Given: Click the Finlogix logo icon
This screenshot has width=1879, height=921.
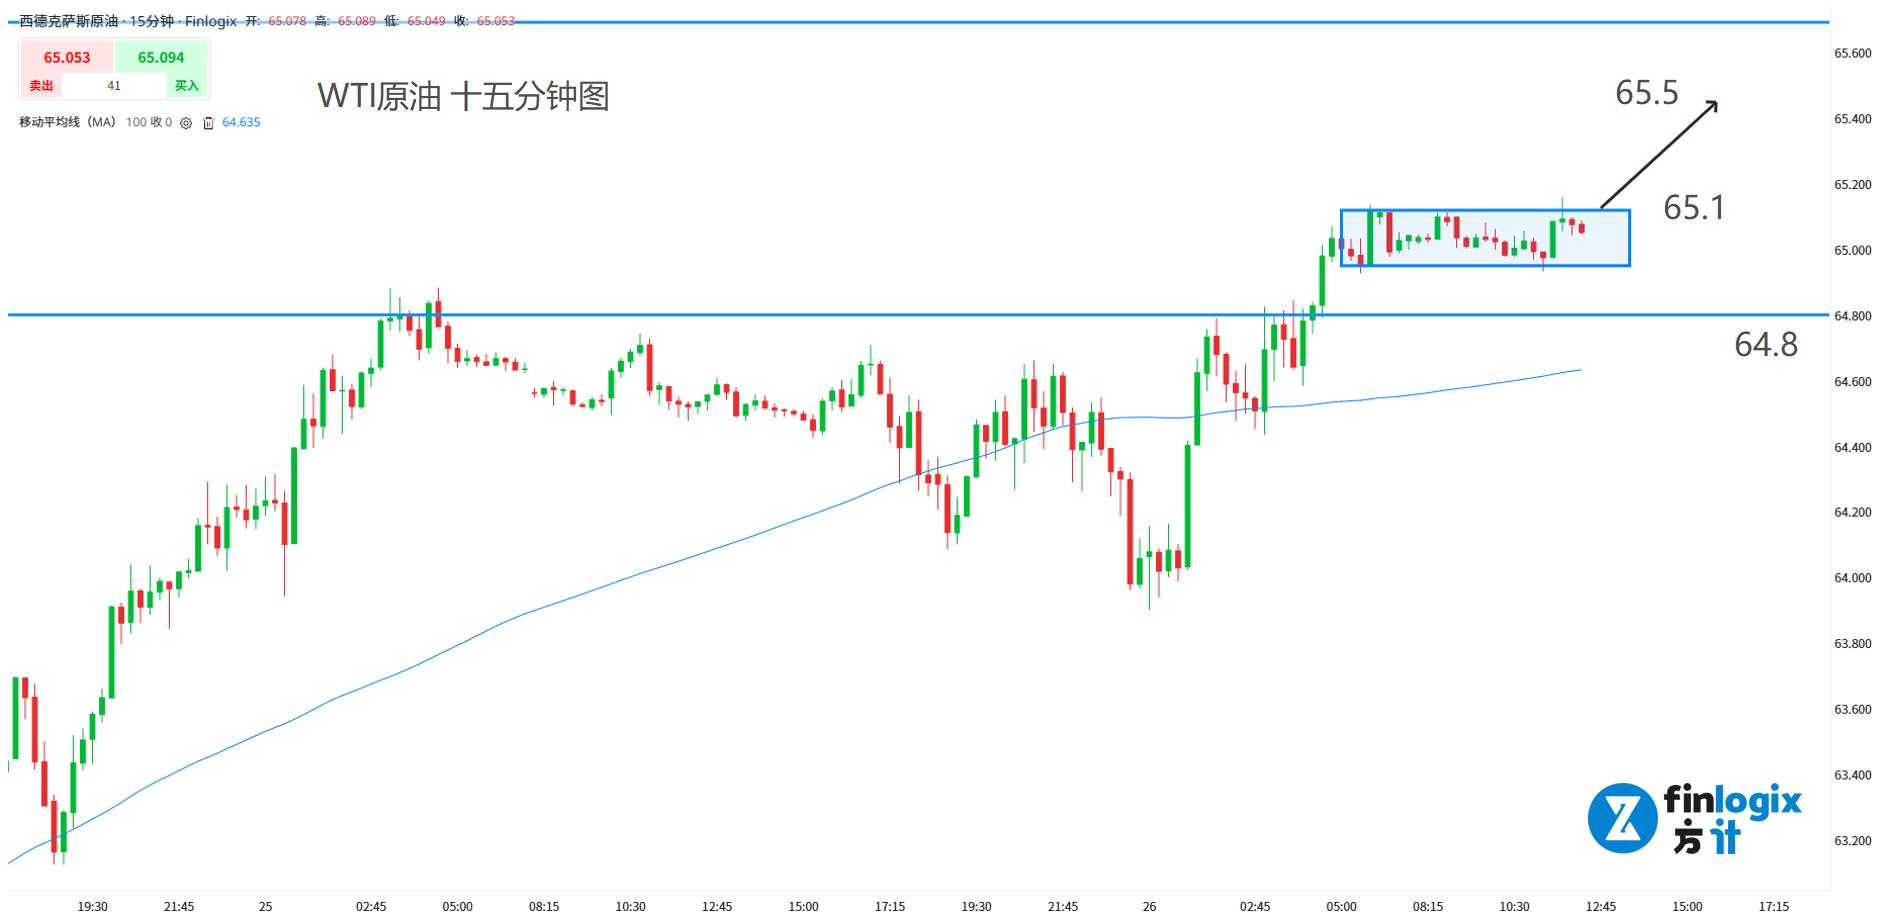Looking at the screenshot, I should coord(1622,818).
